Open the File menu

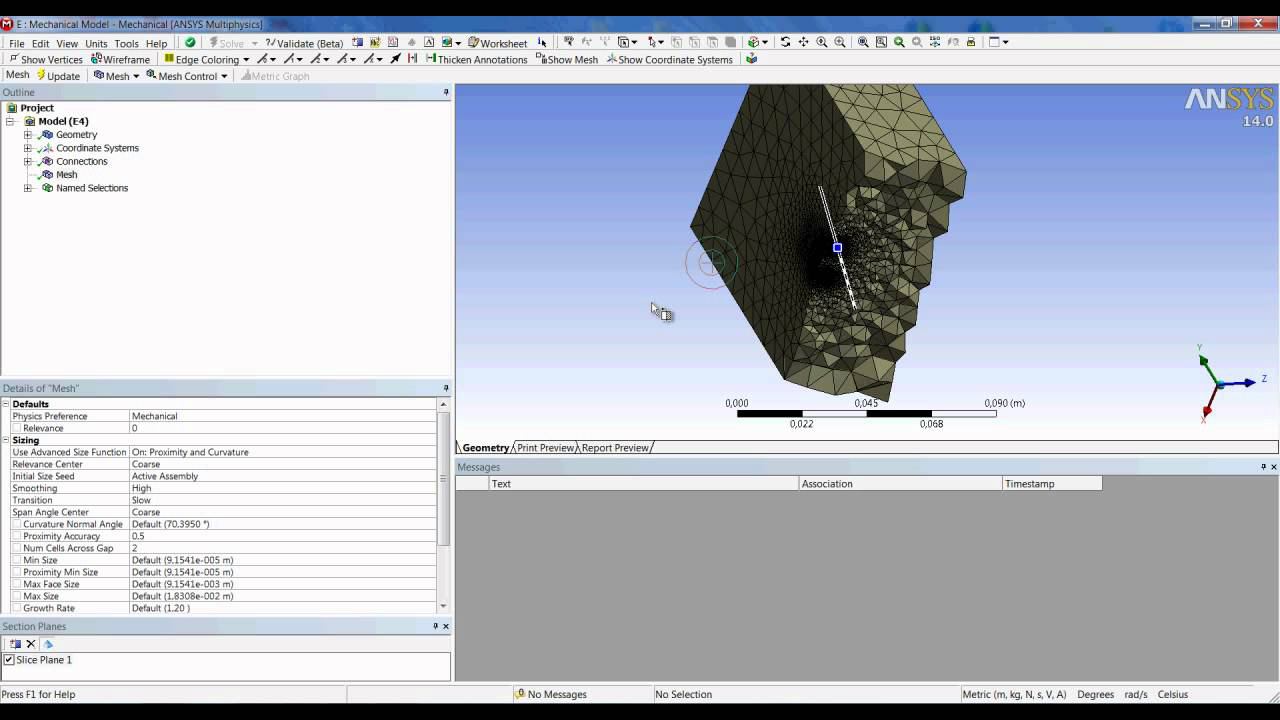pos(17,43)
